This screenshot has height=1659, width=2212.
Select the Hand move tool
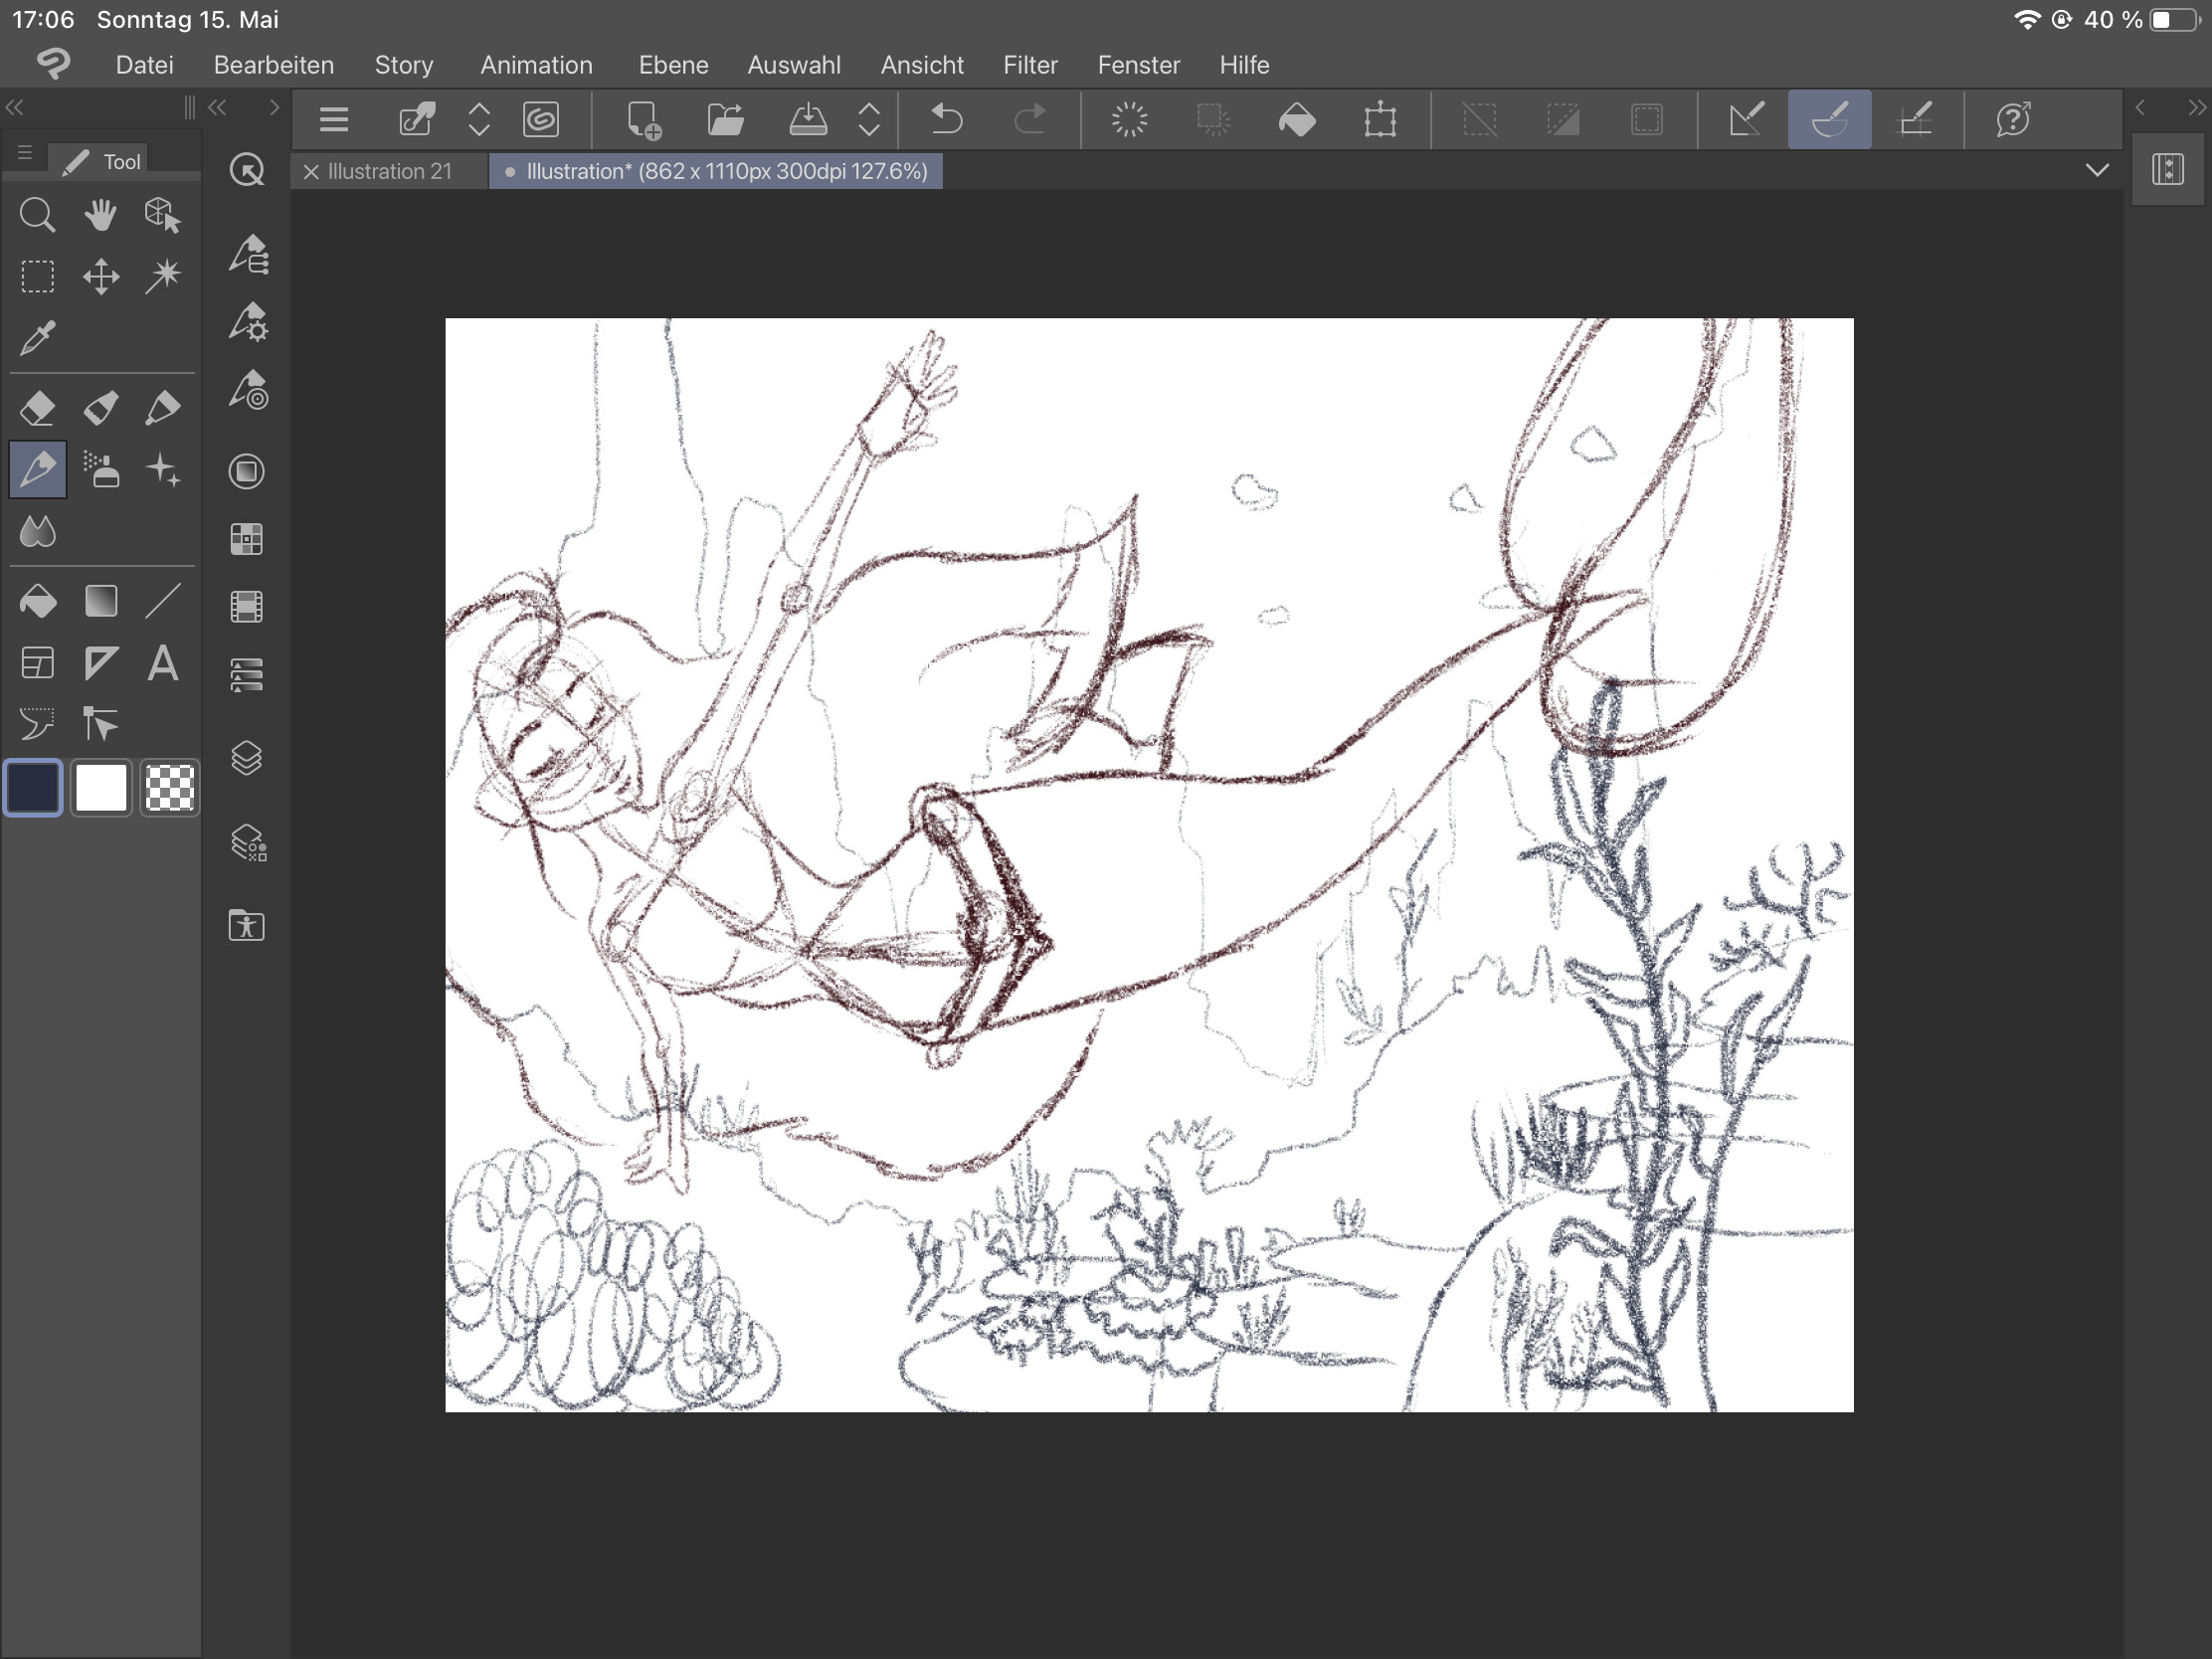[x=100, y=215]
